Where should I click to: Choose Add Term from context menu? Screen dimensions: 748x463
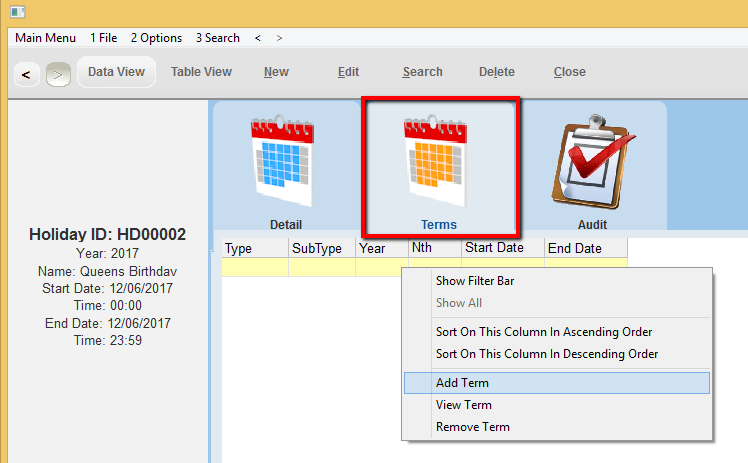pyautogui.click(x=462, y=383)
